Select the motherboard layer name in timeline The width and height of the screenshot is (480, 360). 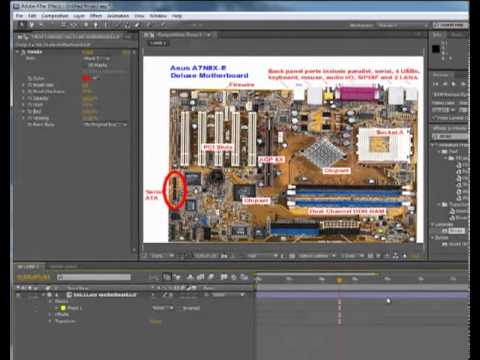pyautogui.click(x=105, y=295)
